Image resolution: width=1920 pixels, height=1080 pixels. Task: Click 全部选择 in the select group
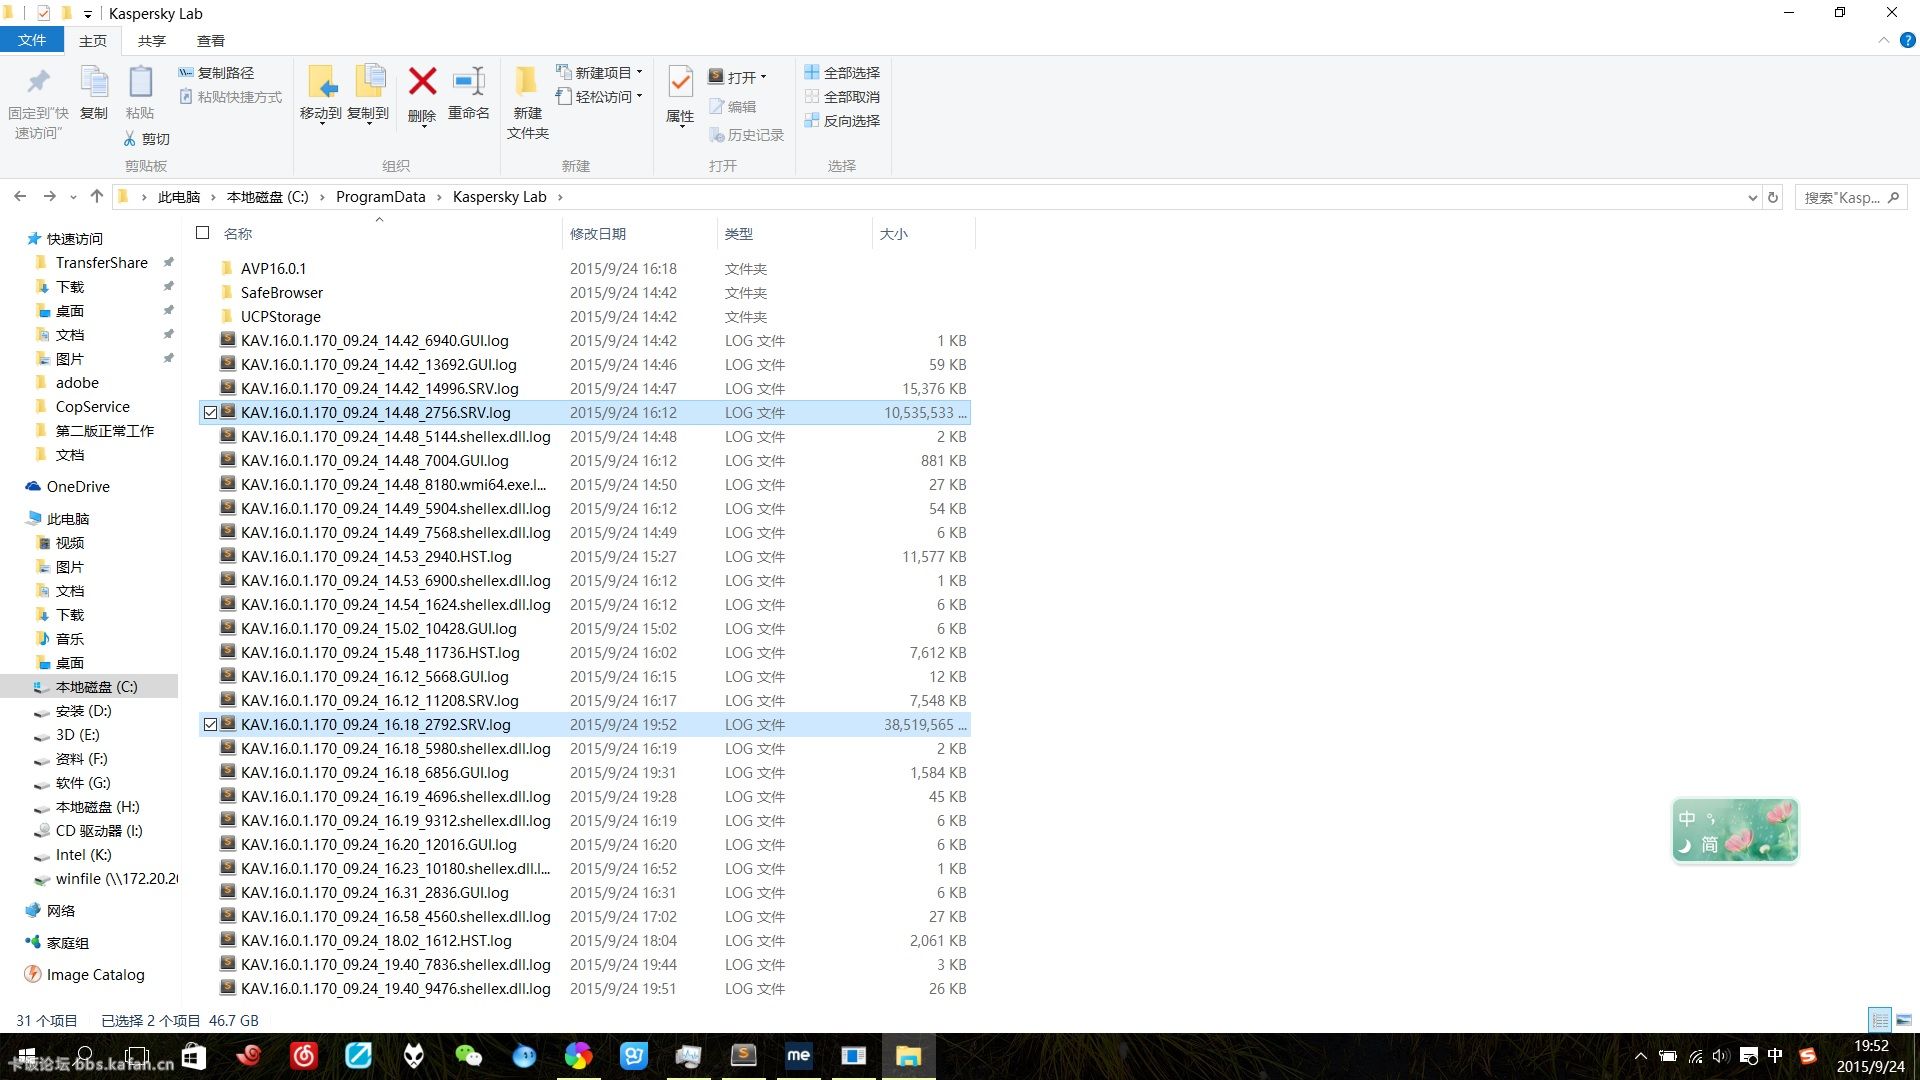(842, 73)
